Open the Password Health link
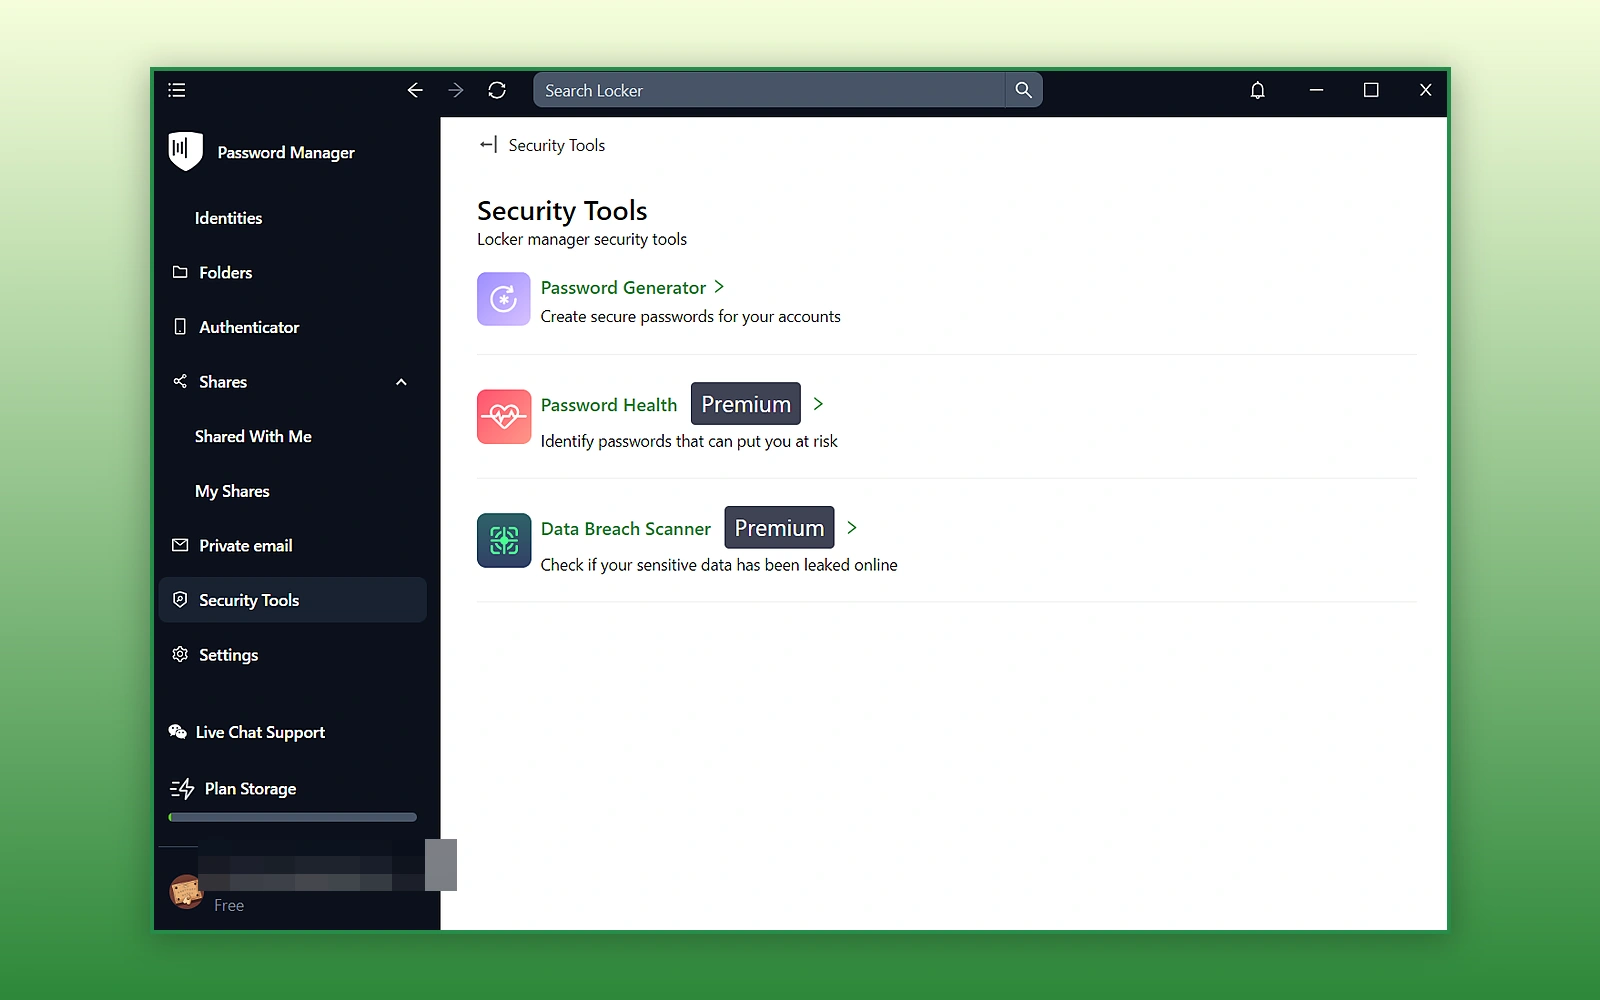 (x=609, y=405)
